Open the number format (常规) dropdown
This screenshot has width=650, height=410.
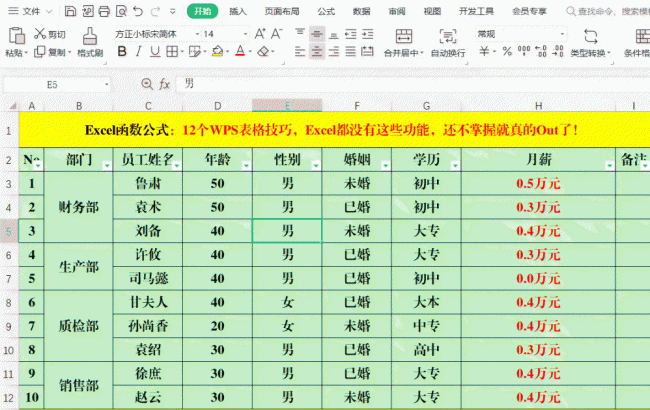[x=562, y=34]
